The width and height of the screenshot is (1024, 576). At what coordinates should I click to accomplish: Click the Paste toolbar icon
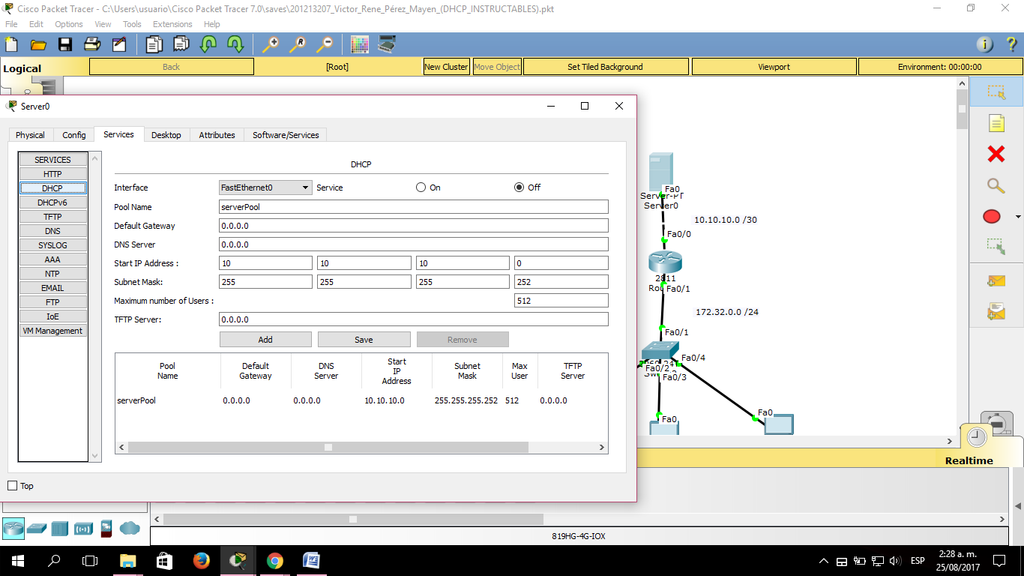tap(181, 44)
